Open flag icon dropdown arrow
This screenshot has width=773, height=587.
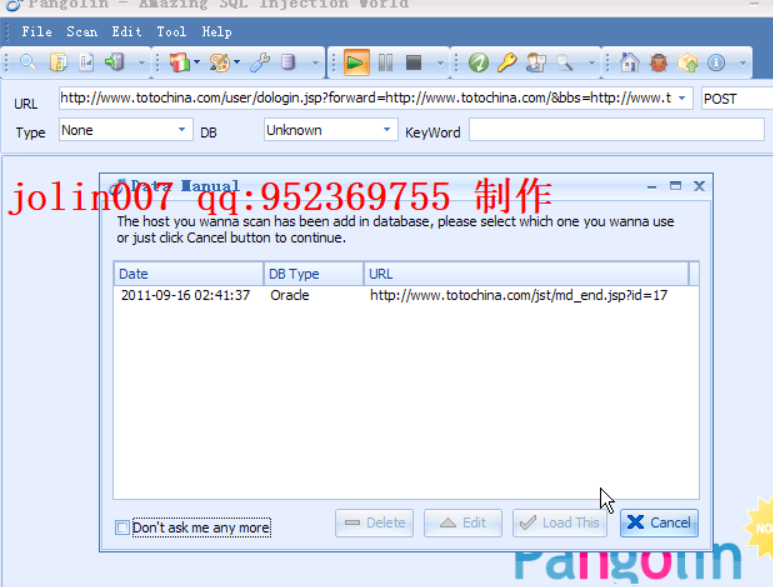197,62
